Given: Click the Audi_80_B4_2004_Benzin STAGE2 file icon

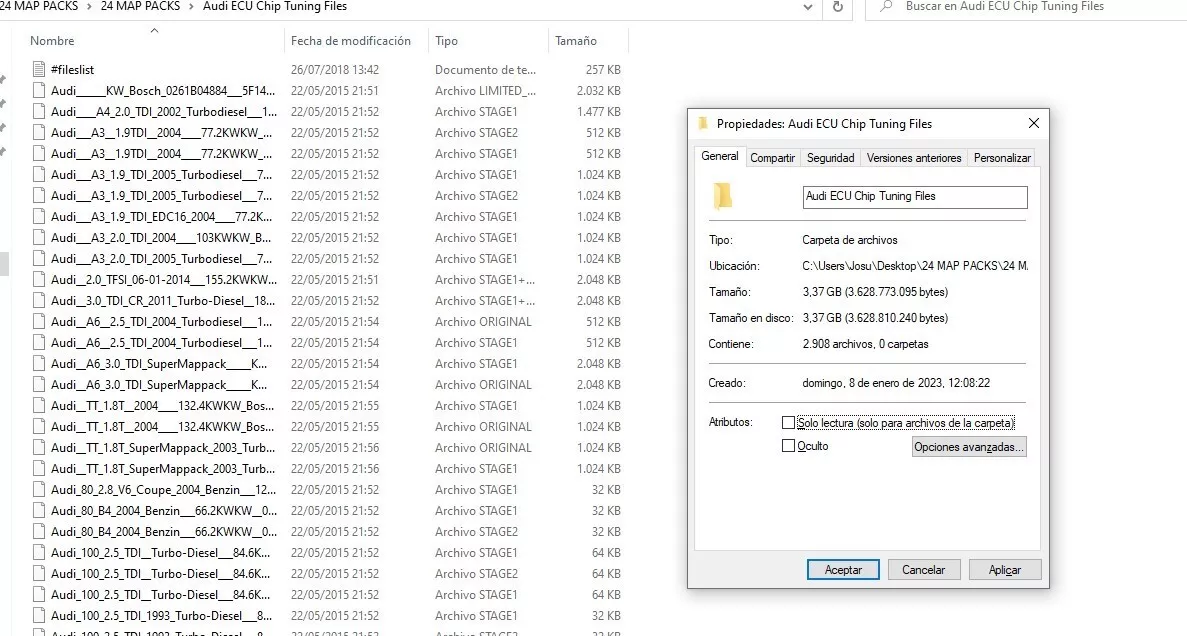Looking at the screenshot, I should [x=39, y=532].
